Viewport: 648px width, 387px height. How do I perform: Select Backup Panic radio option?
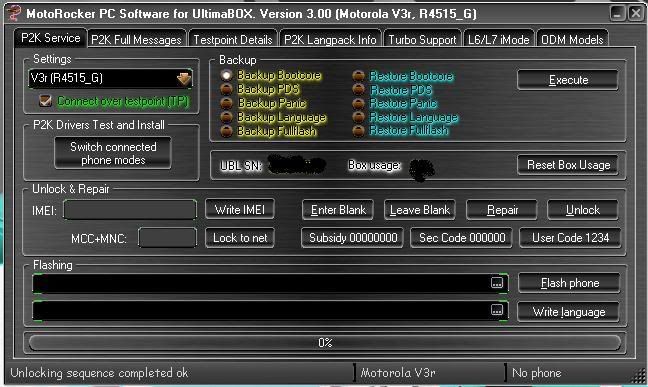[226, 103]
